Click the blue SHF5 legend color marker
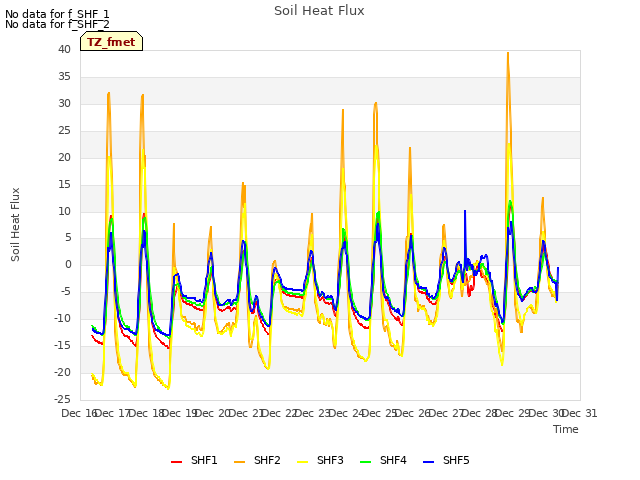Screen dimensions: 640x480 point(429,462)
